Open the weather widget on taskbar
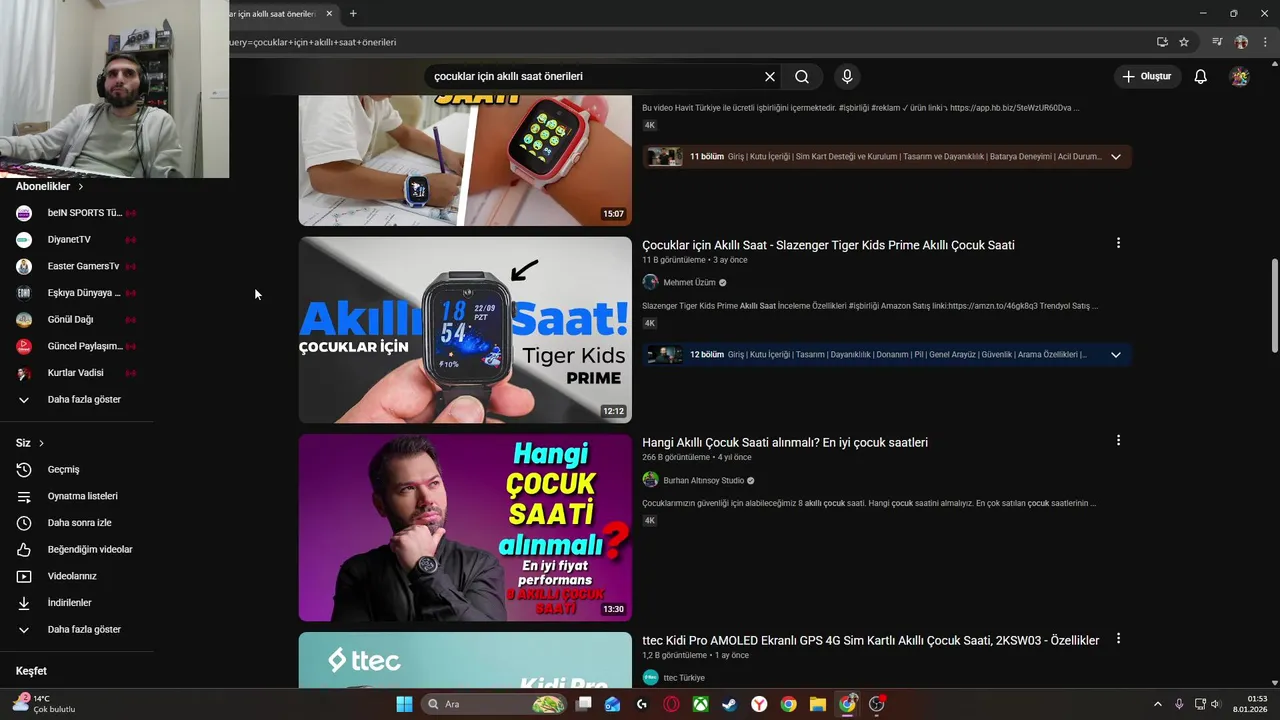 (x=45, y=704)
